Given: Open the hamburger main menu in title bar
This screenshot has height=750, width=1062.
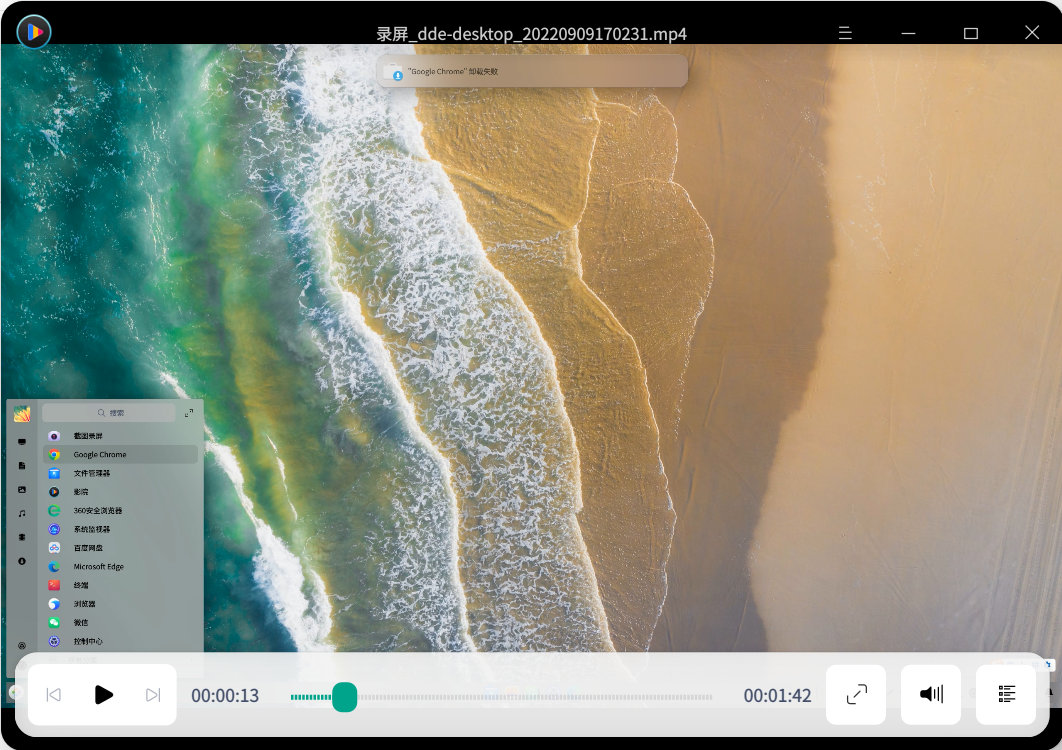Looking at the screenshot, I should [845, 33].
